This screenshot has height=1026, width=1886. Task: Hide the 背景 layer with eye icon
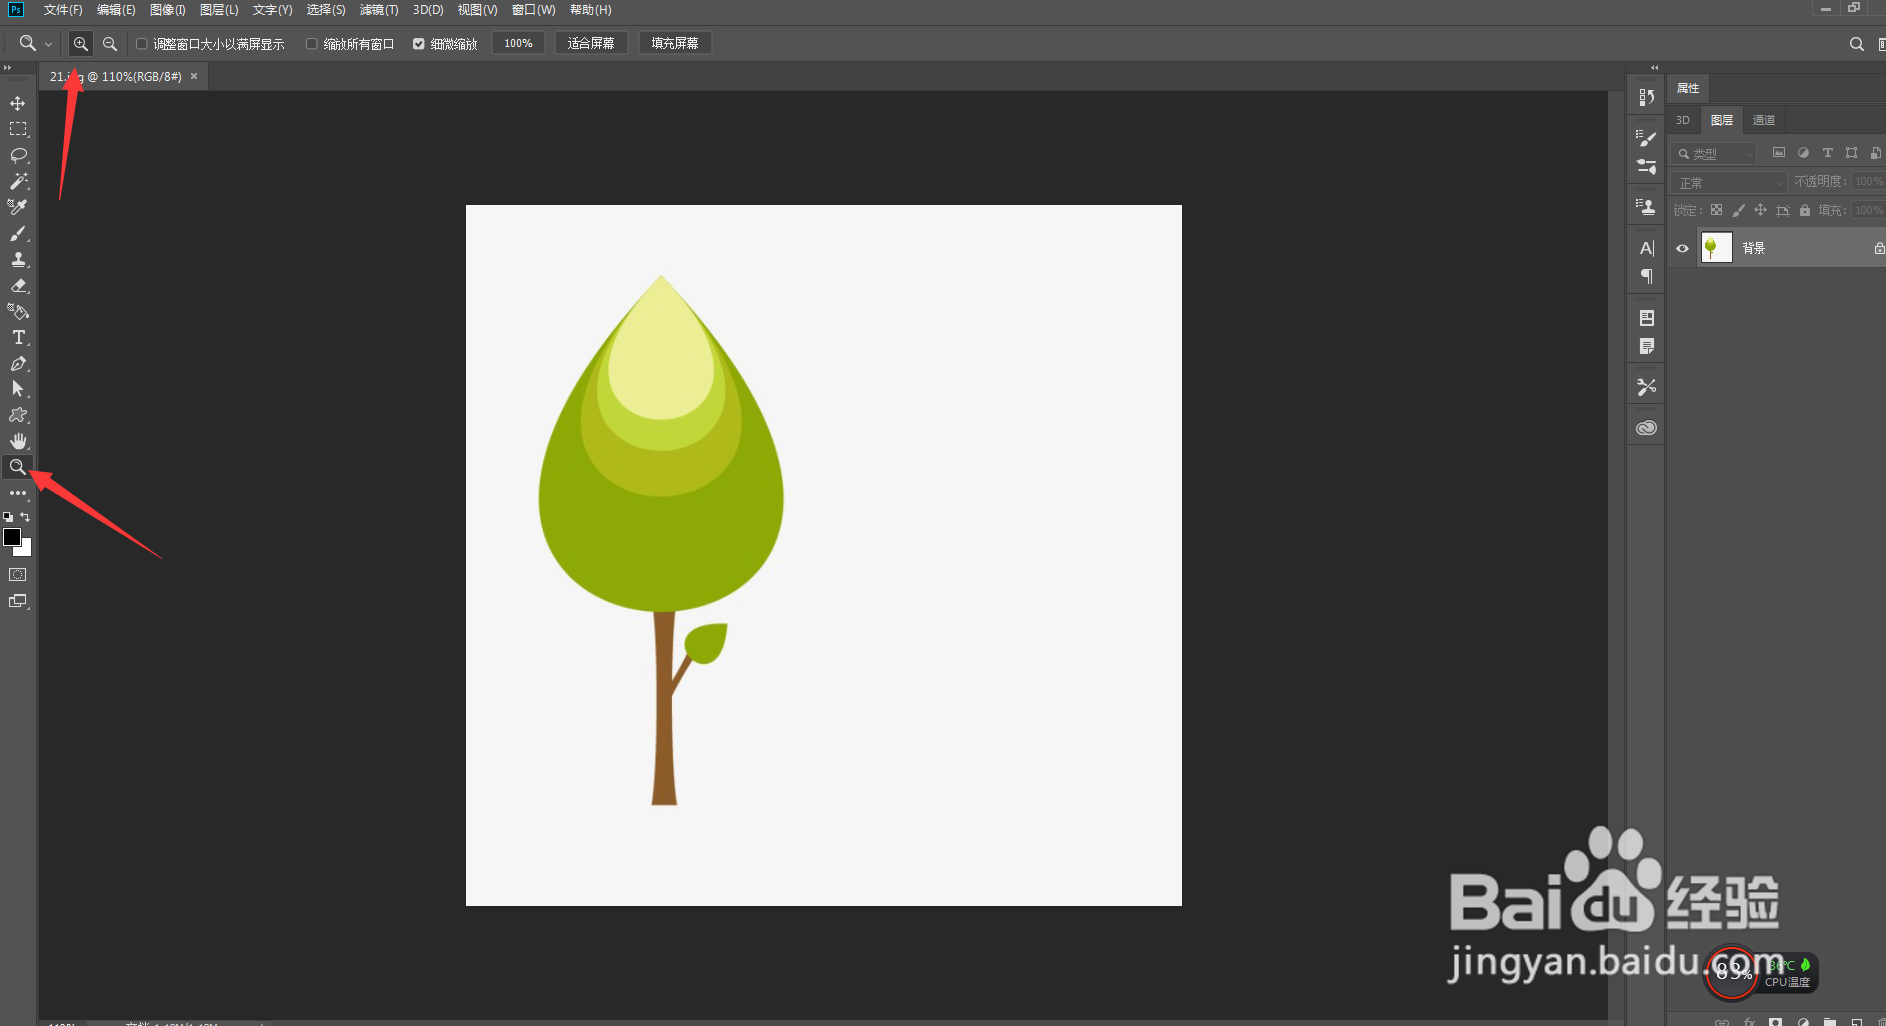tap(1683, 248)
